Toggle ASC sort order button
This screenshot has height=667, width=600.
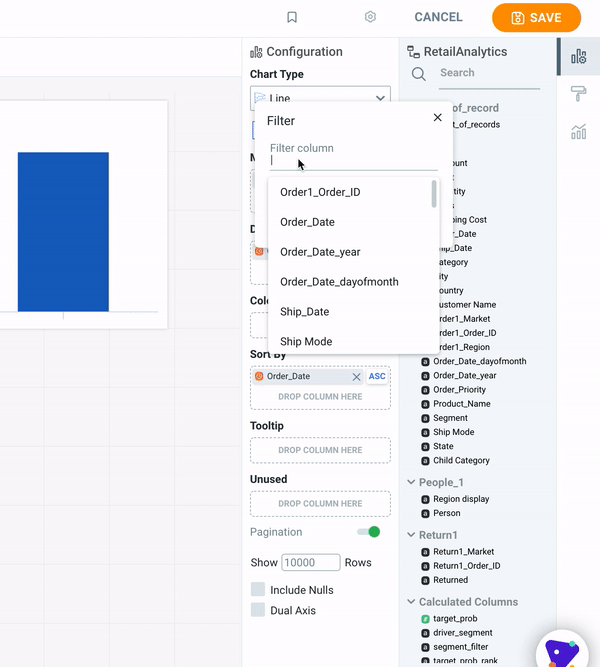click(x=377, y=376)
